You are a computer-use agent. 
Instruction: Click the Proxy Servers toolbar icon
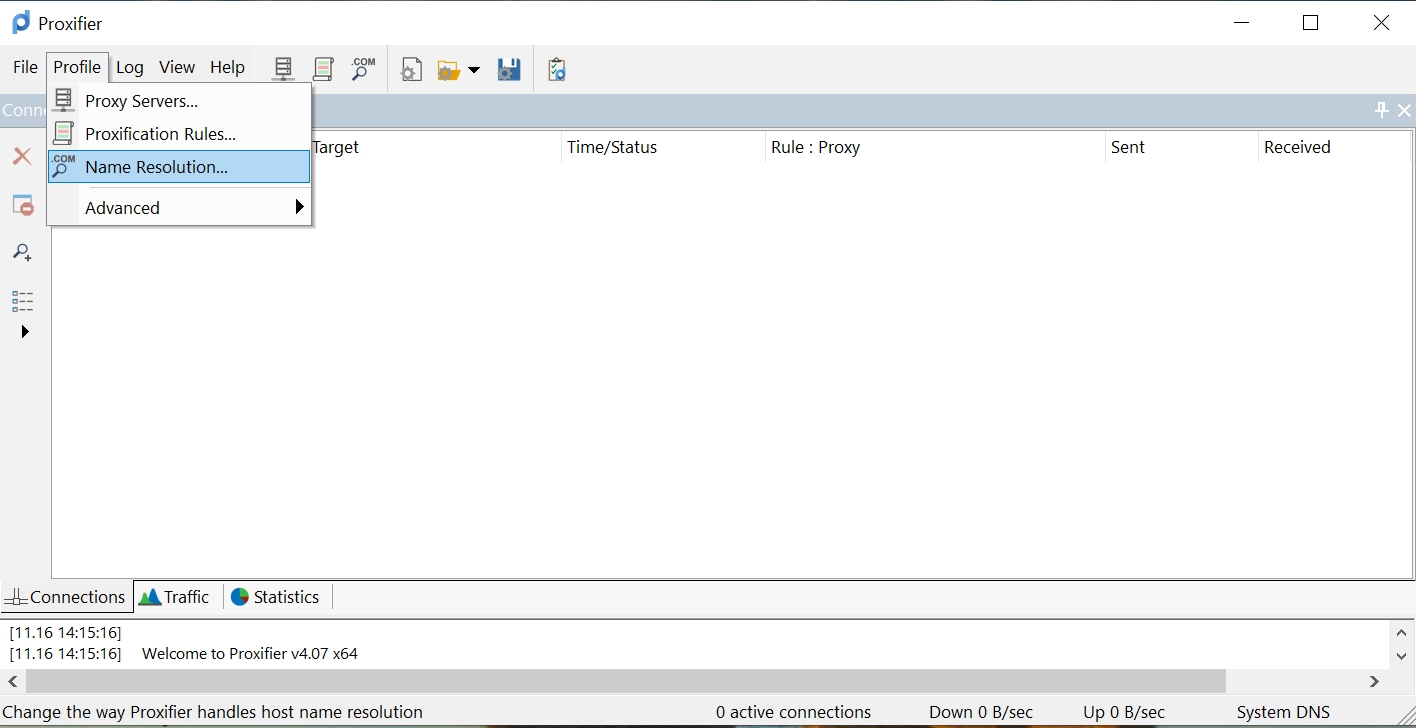tap(283, 69)
